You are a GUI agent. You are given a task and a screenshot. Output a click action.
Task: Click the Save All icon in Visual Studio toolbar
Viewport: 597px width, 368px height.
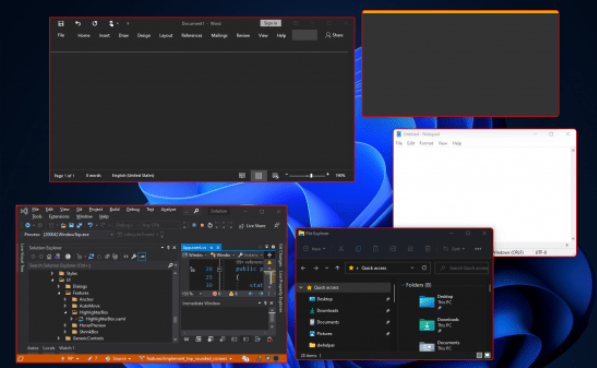[x=79, y=225]
